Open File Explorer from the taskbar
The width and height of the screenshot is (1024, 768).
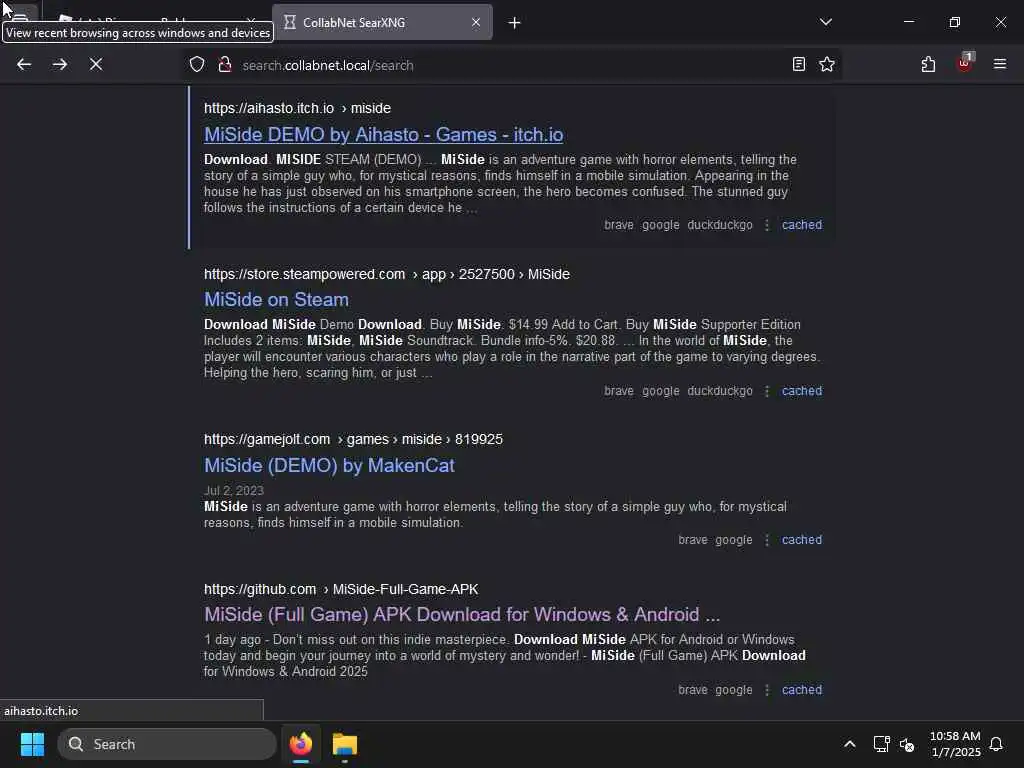345,744
